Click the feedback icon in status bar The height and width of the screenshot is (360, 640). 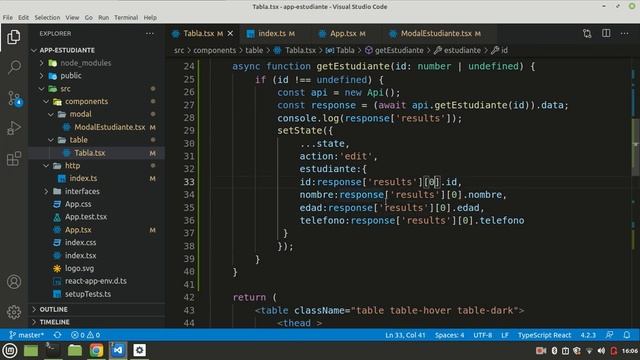(x=609, y=335)
